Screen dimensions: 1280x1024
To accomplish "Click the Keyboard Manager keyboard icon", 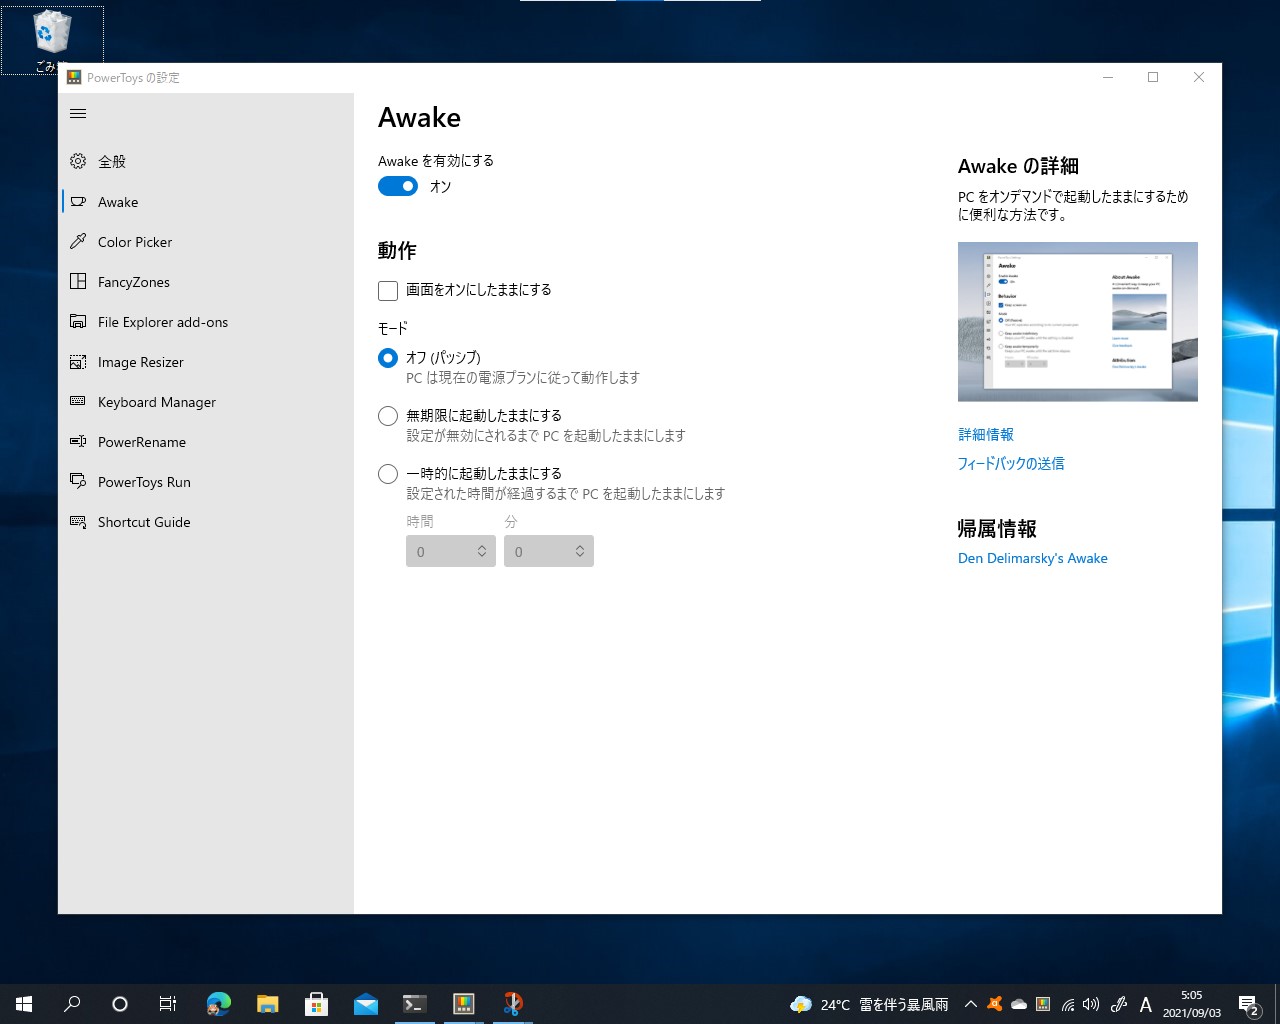I will pos(78,402).
